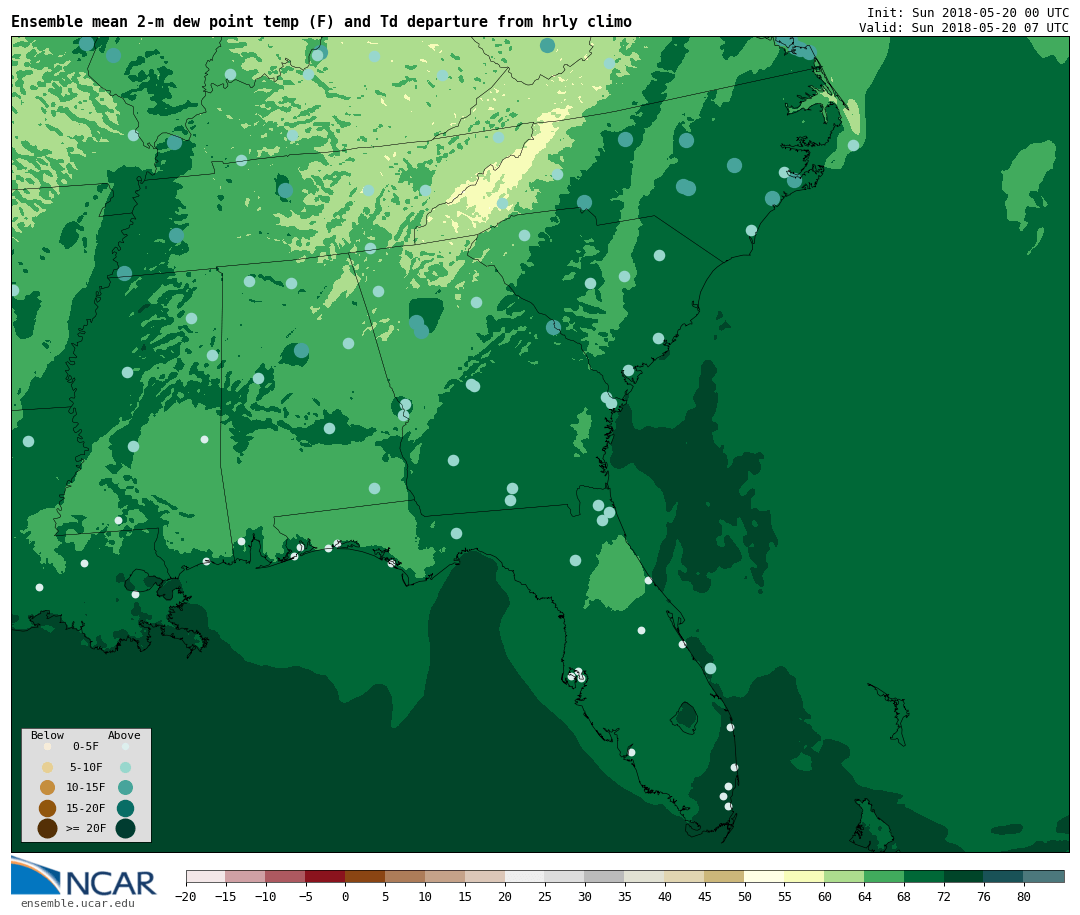Pick the 45 to 50 khaki colorbar swatch
The image size is (1080, 915).
[x=725, y=876]
